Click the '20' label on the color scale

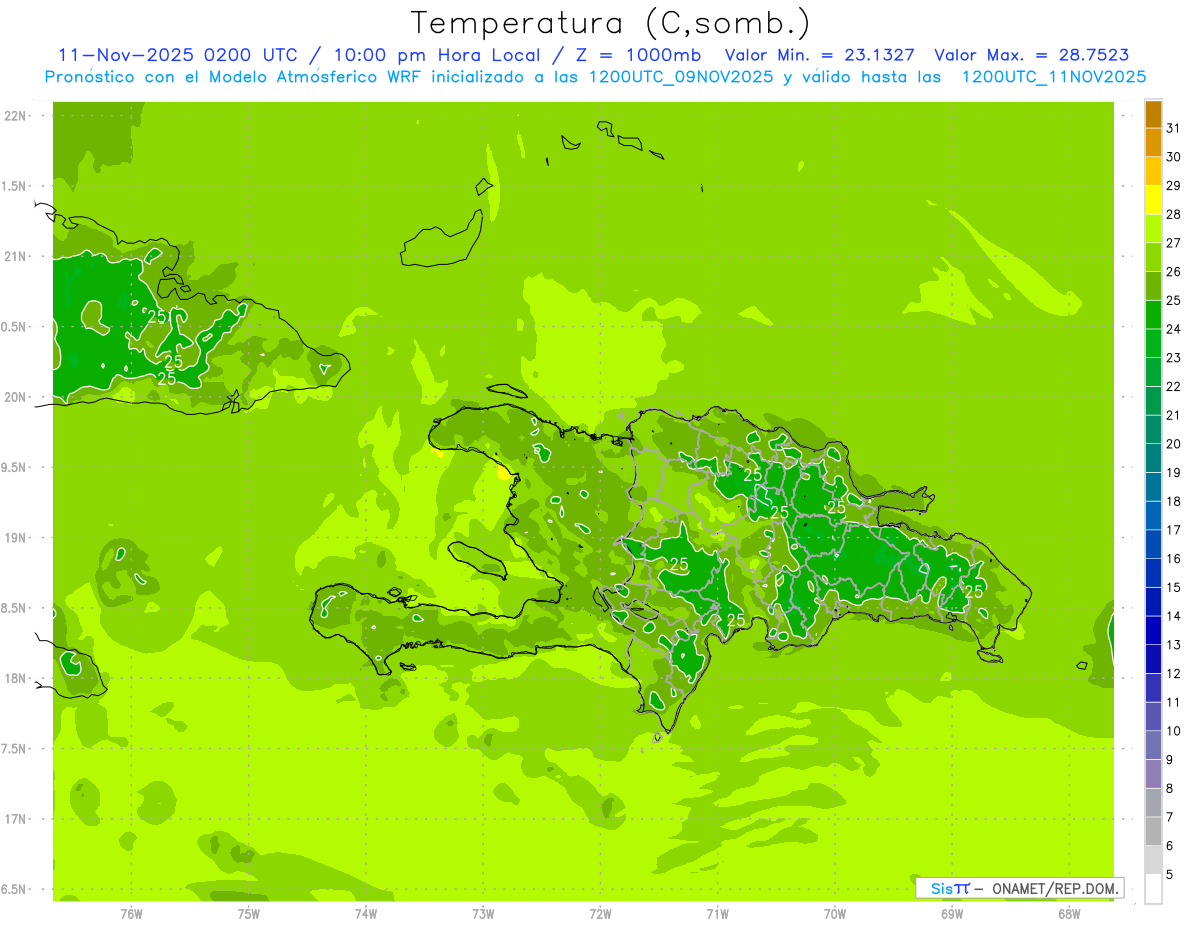(1174, 444)
